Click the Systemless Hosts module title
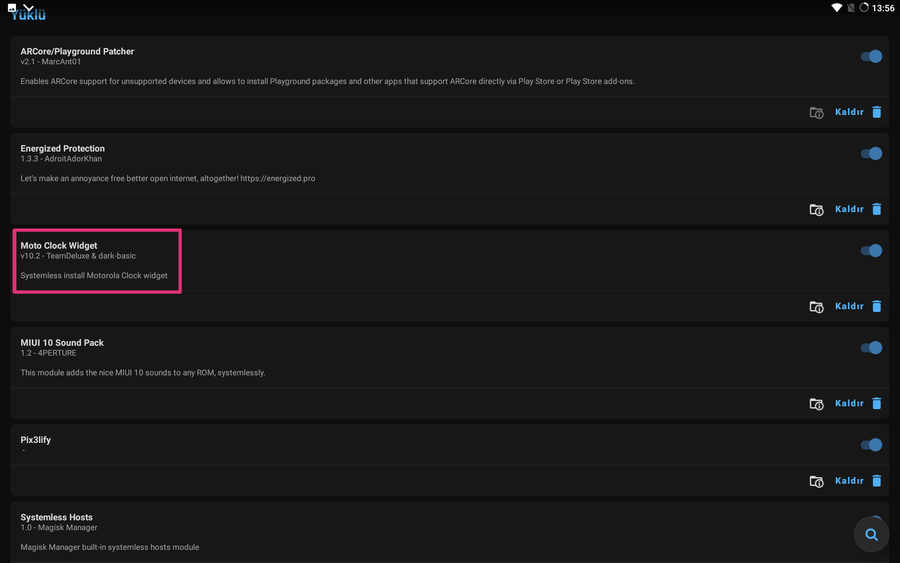Image resolution: width=900 pixels, height=563 pixels. 56,517
